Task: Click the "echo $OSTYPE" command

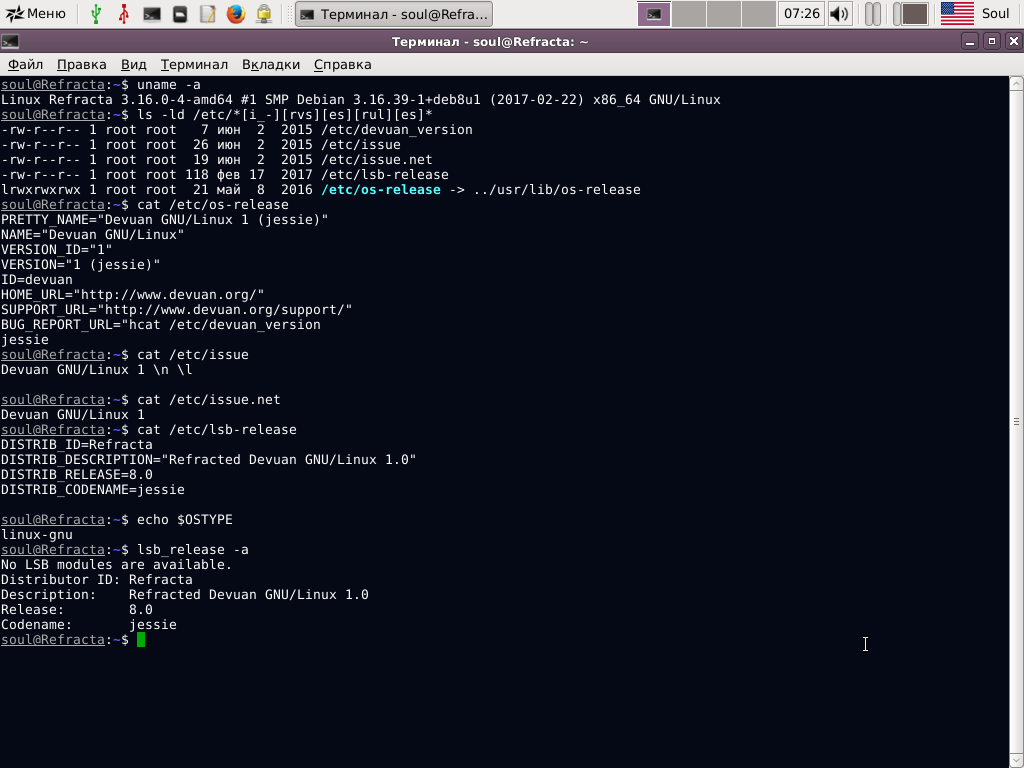Action: click(185, 520)
